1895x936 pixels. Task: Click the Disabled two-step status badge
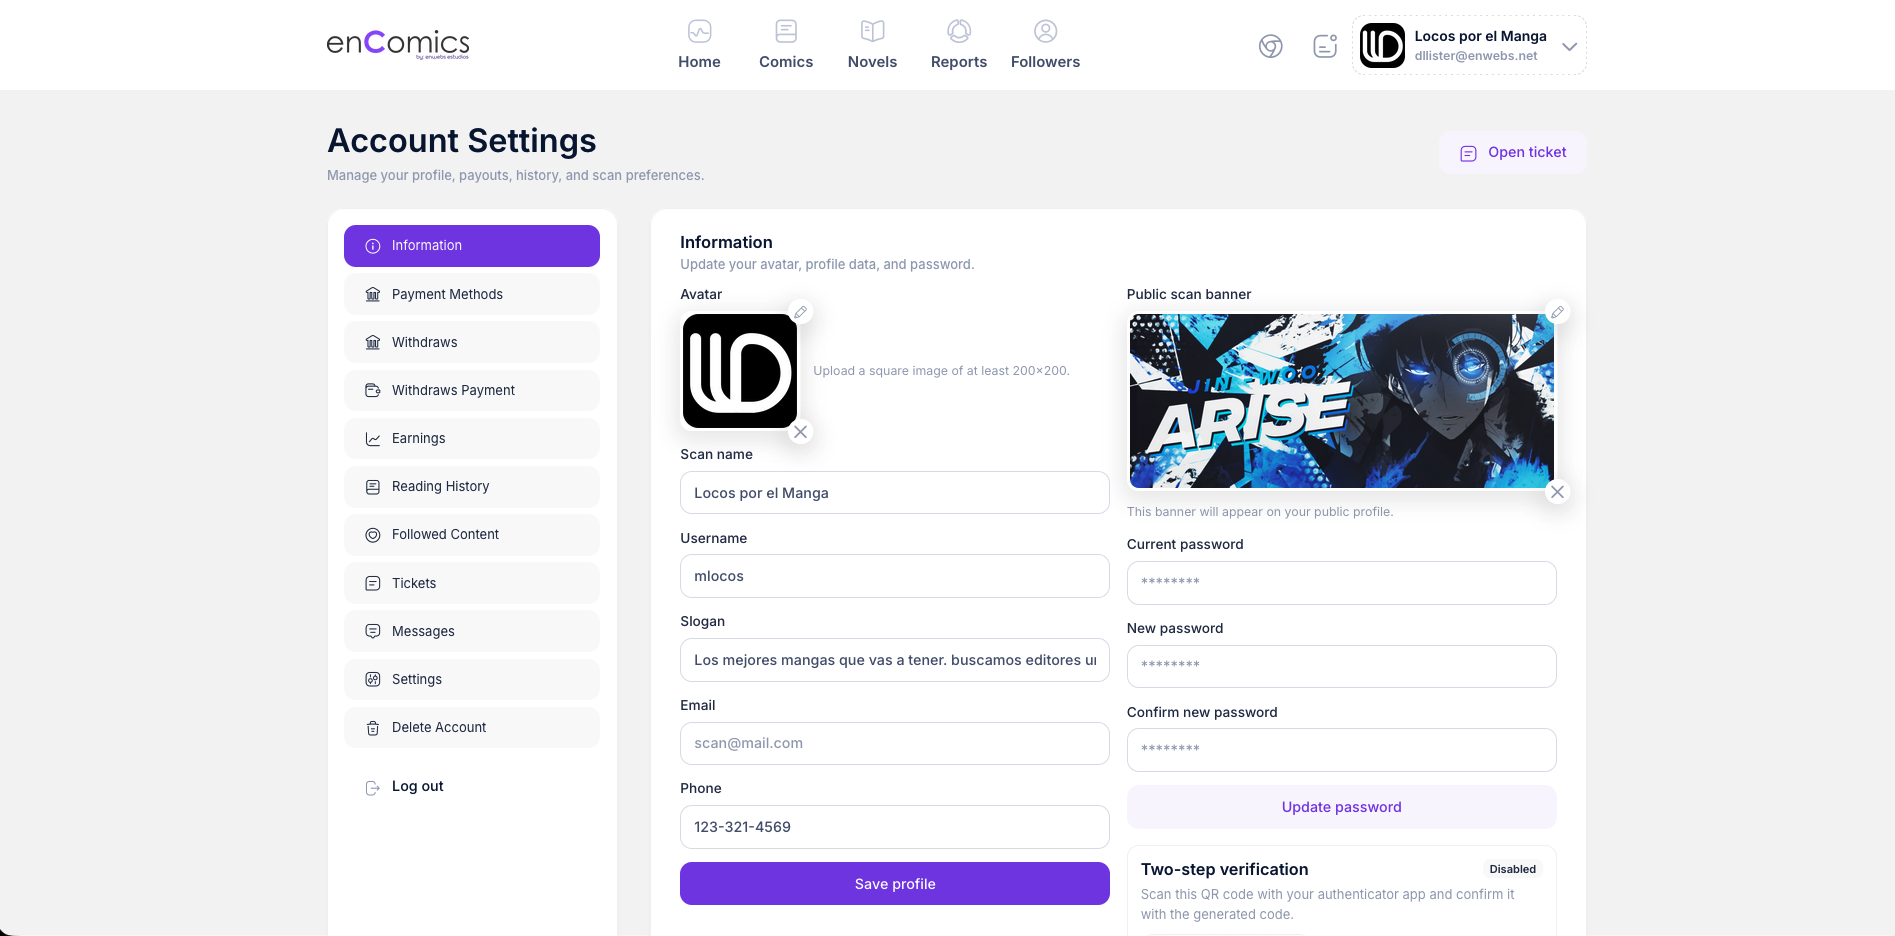click(x=1513, y=869)
